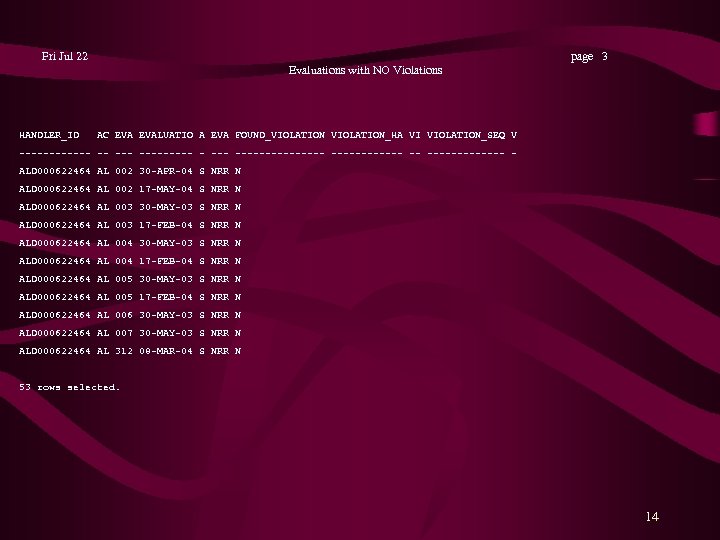Click the VIOLATION_SEQ column header
Image resolution: width=720 pixels, height=540 pixels.
pos(466,135)
